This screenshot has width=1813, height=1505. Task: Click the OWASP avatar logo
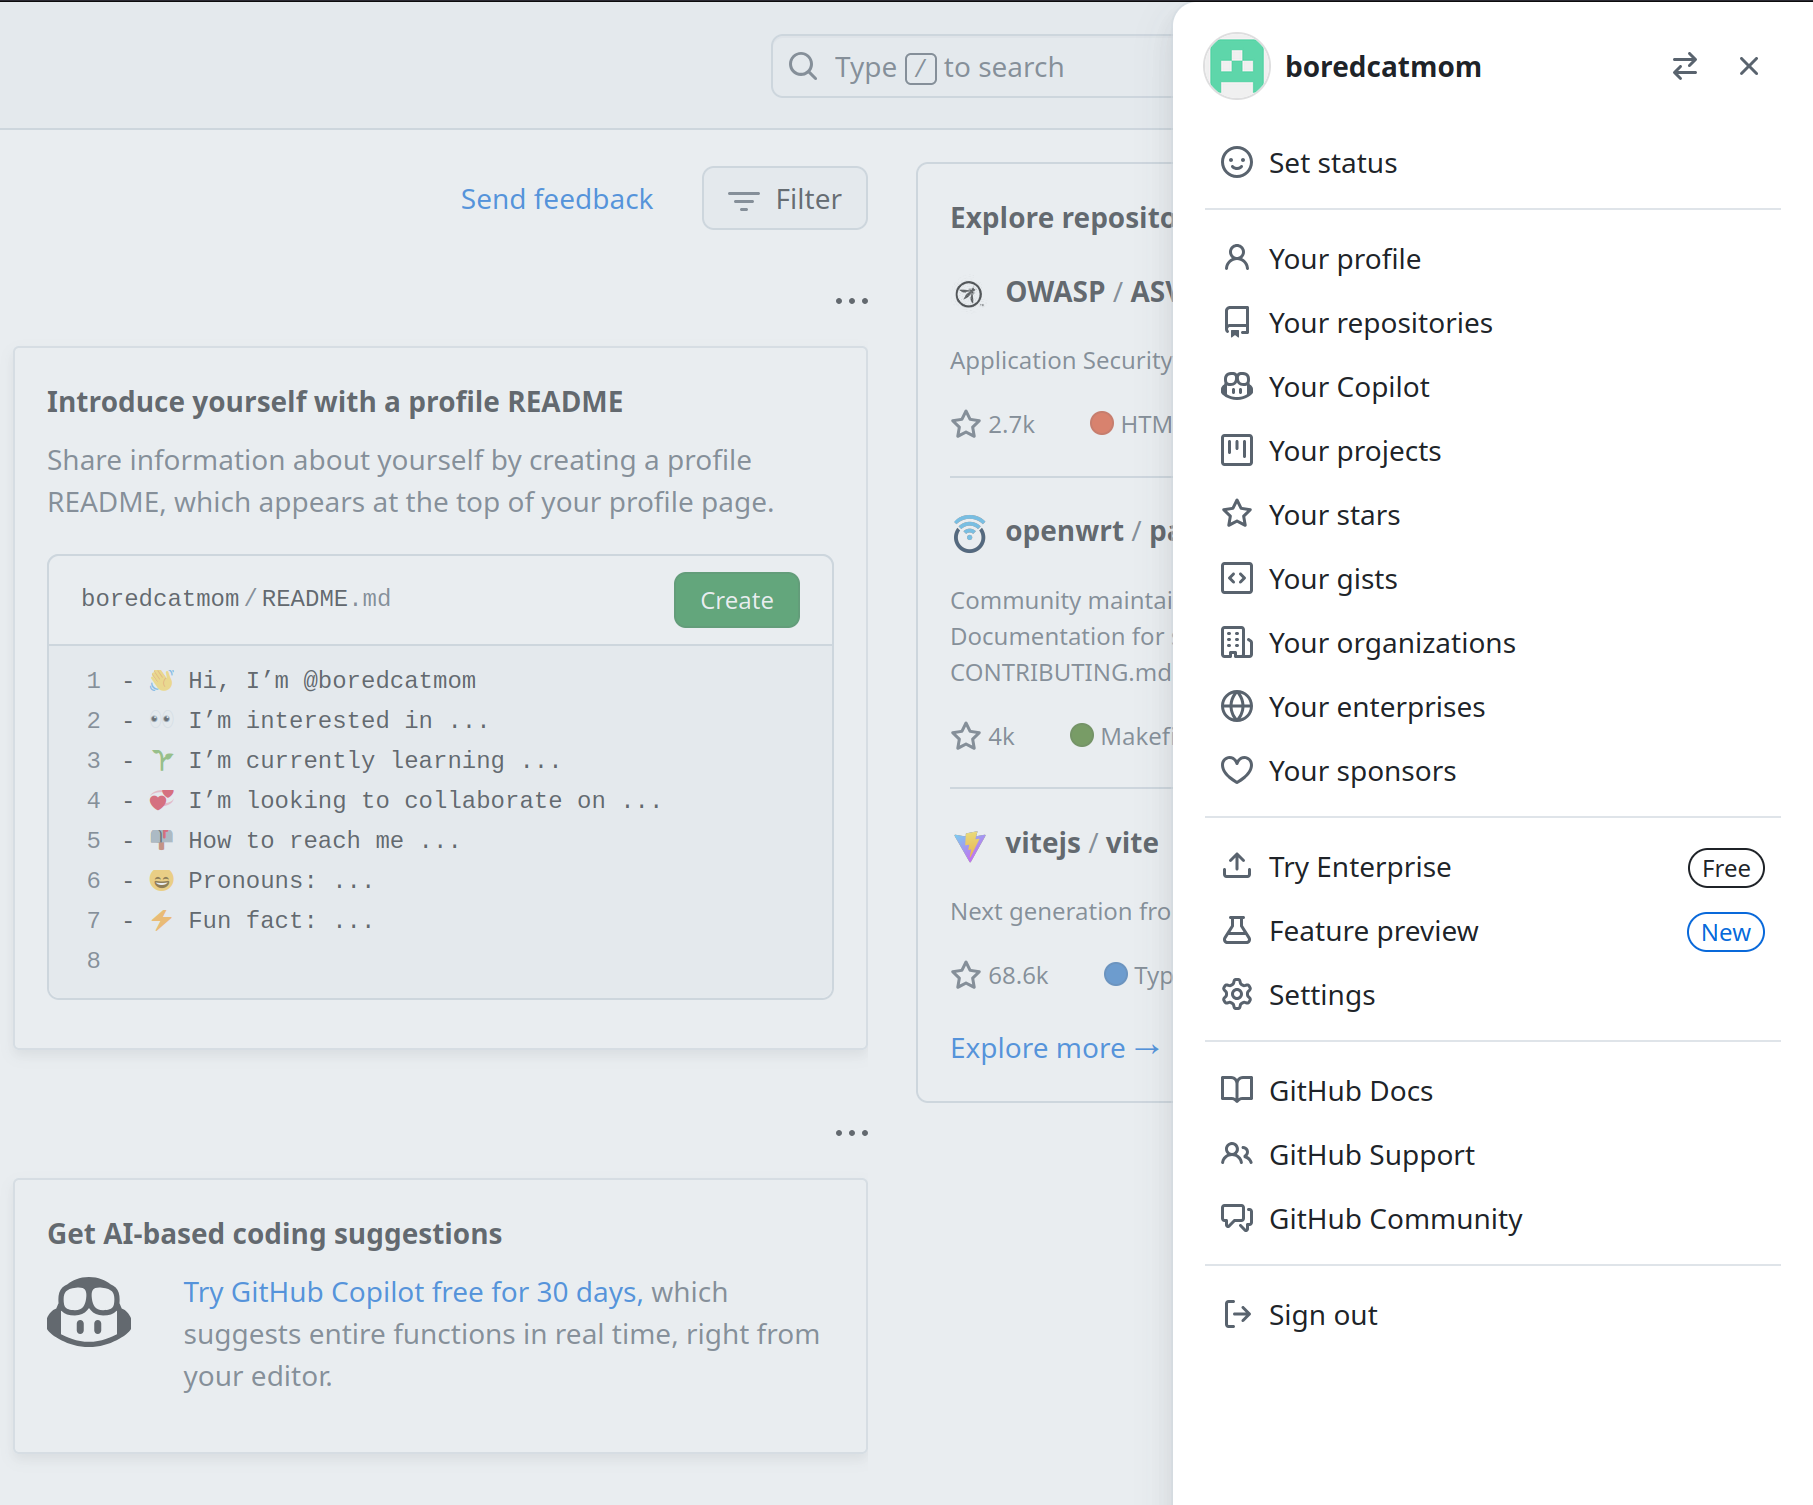point(969,294)
